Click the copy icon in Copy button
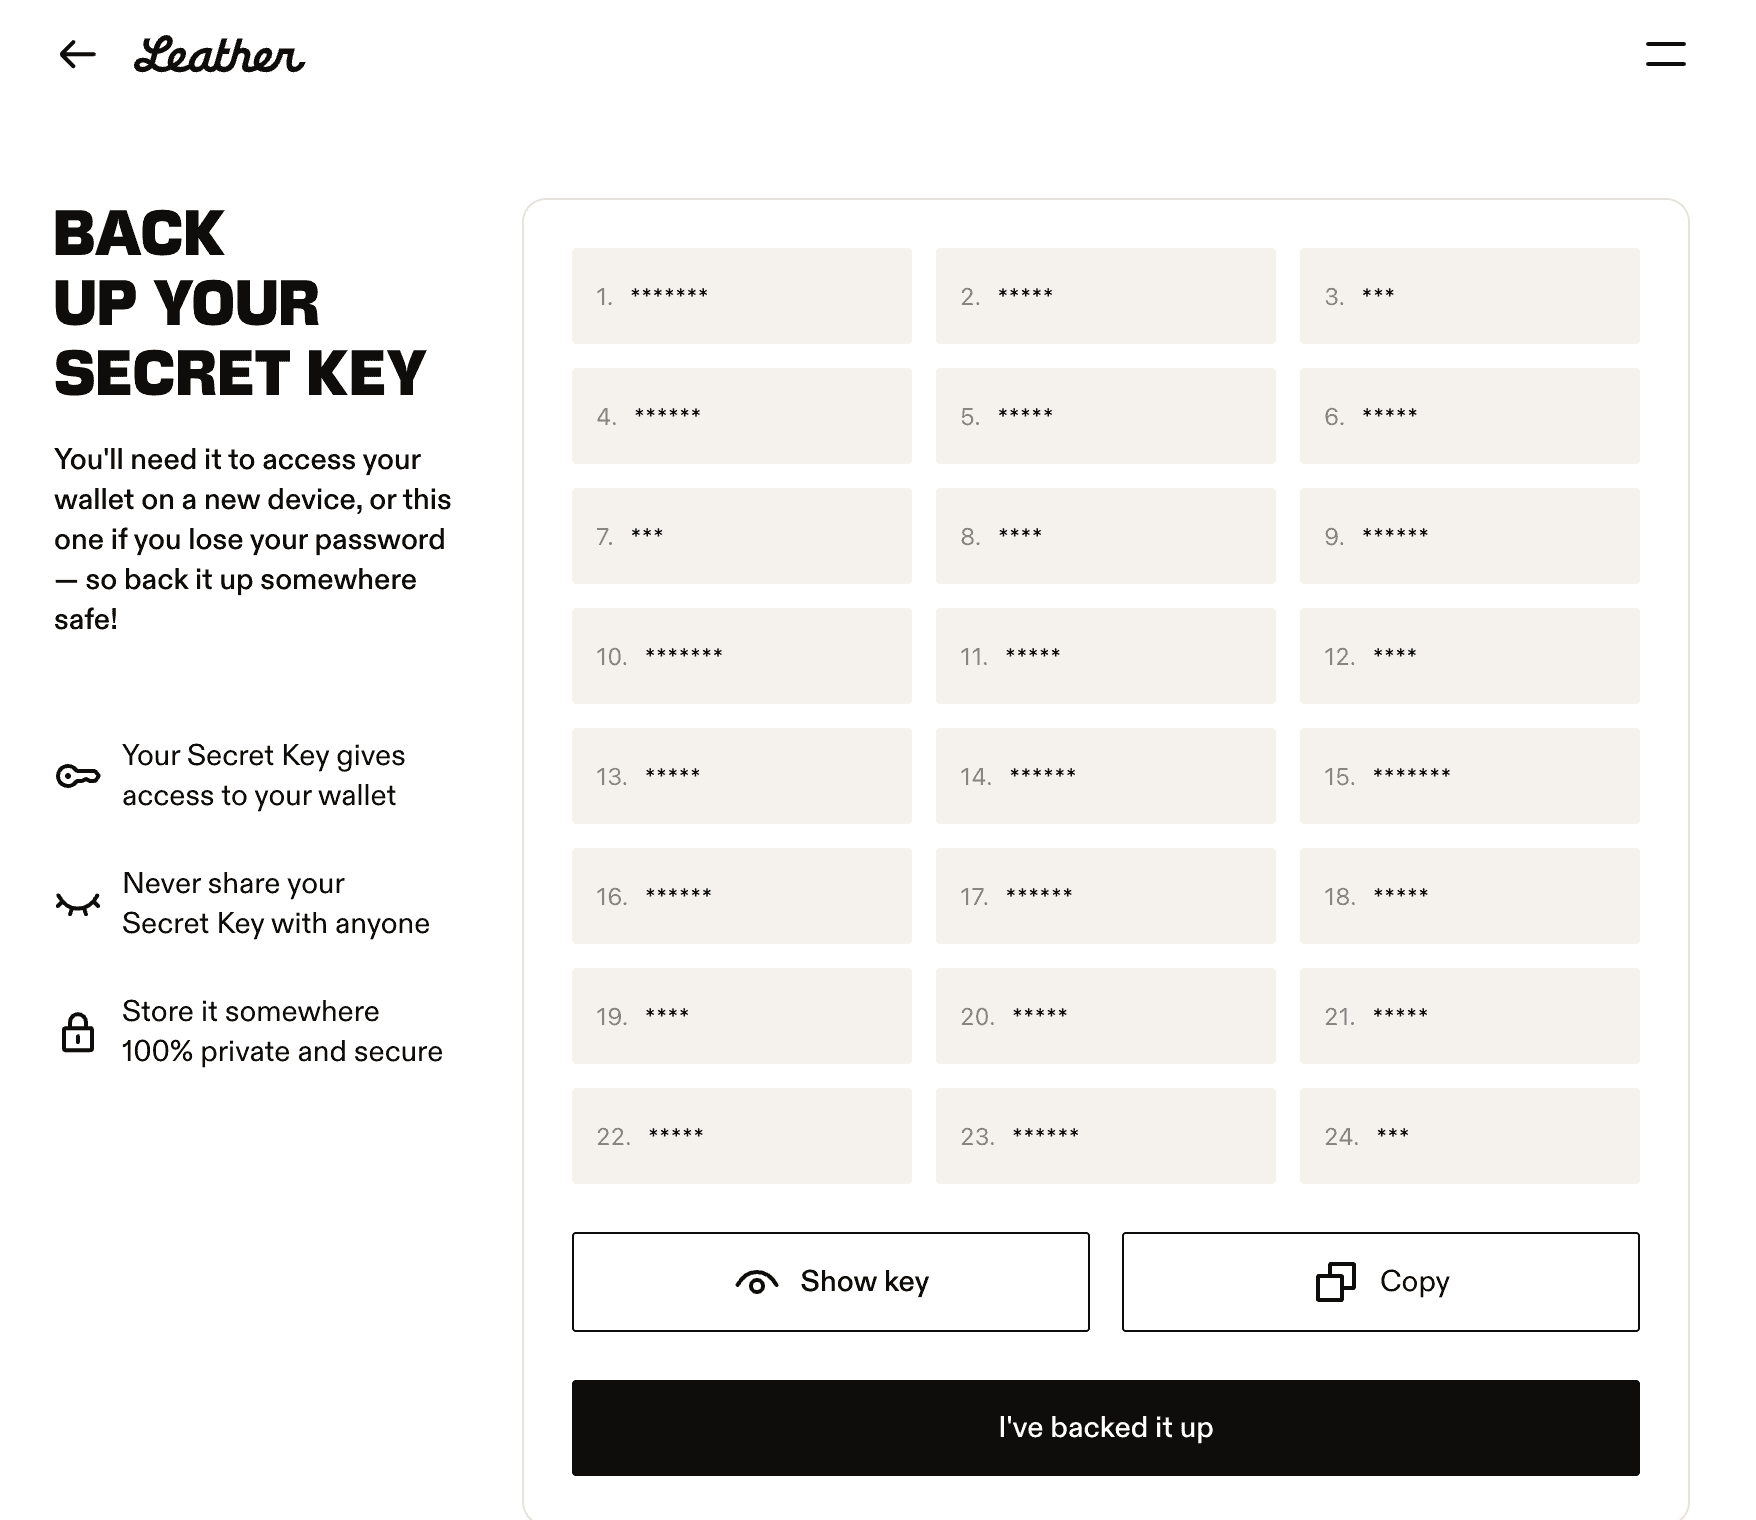The height and width of the screenshot is (1520, 1756). click(1336, 1282)
